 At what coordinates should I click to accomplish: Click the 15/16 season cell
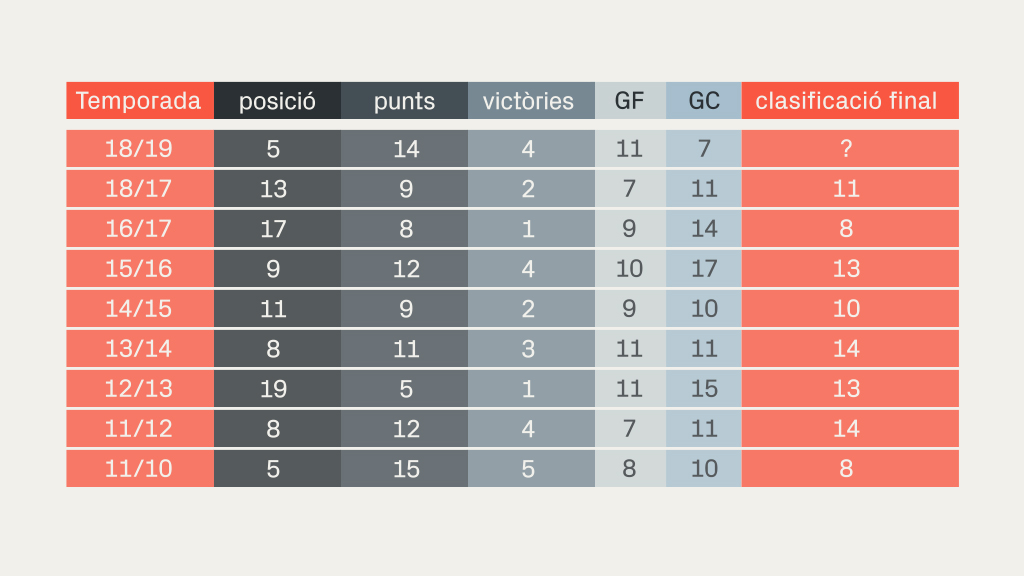coord(140,268)
